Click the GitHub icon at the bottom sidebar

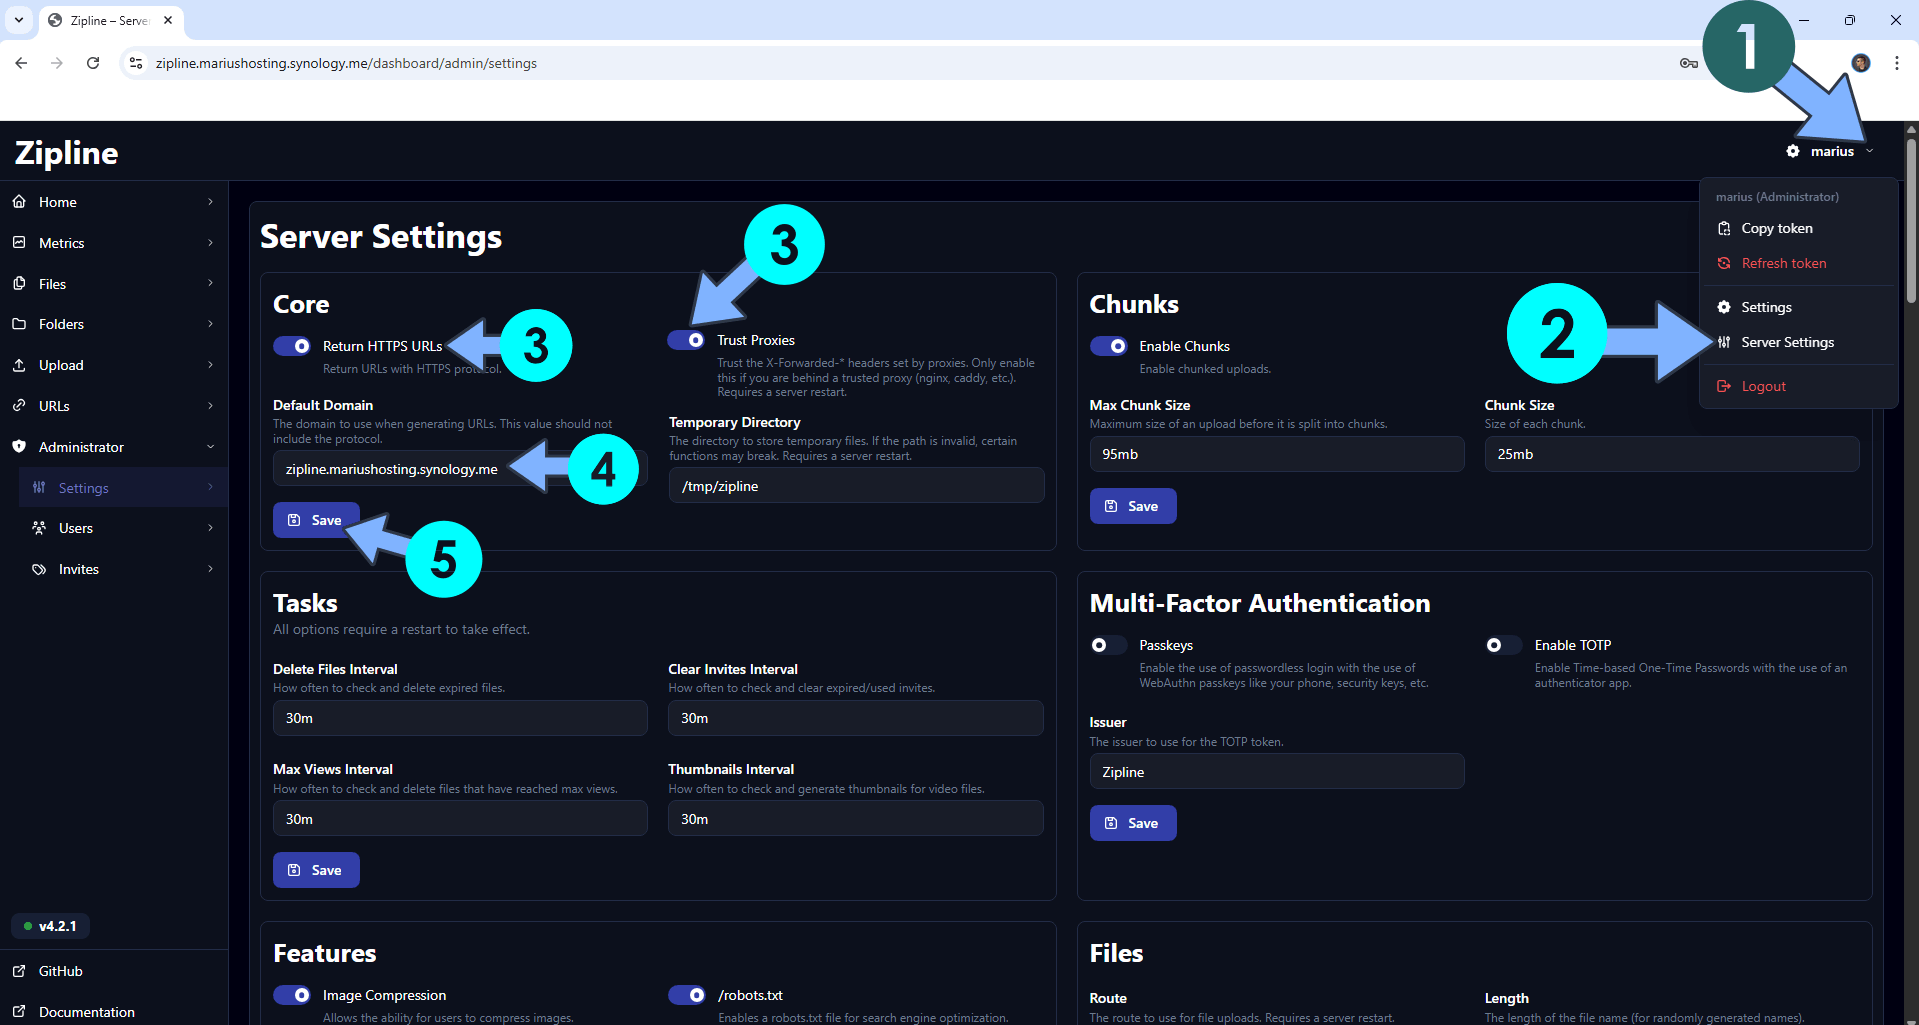tap(18, 970)
